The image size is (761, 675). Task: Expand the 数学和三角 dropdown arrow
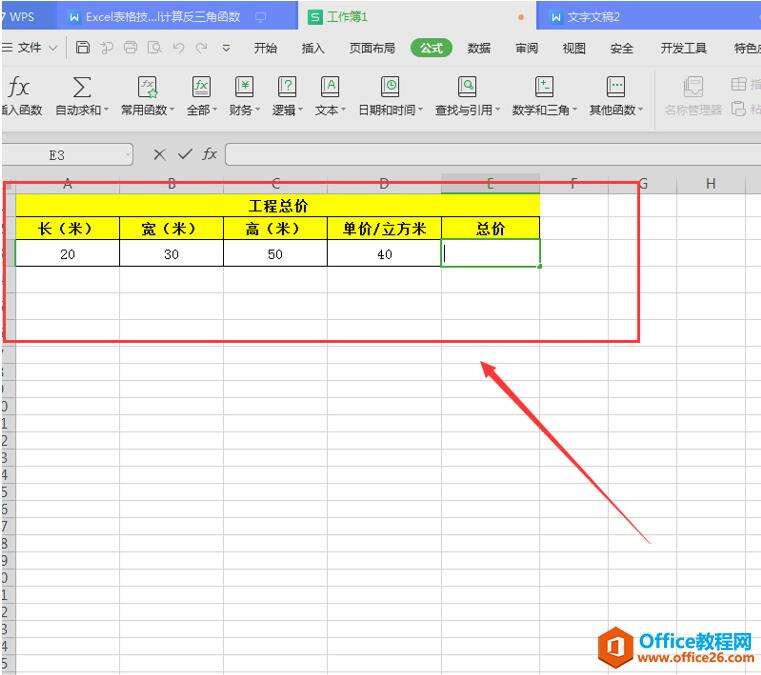point(575,110)
